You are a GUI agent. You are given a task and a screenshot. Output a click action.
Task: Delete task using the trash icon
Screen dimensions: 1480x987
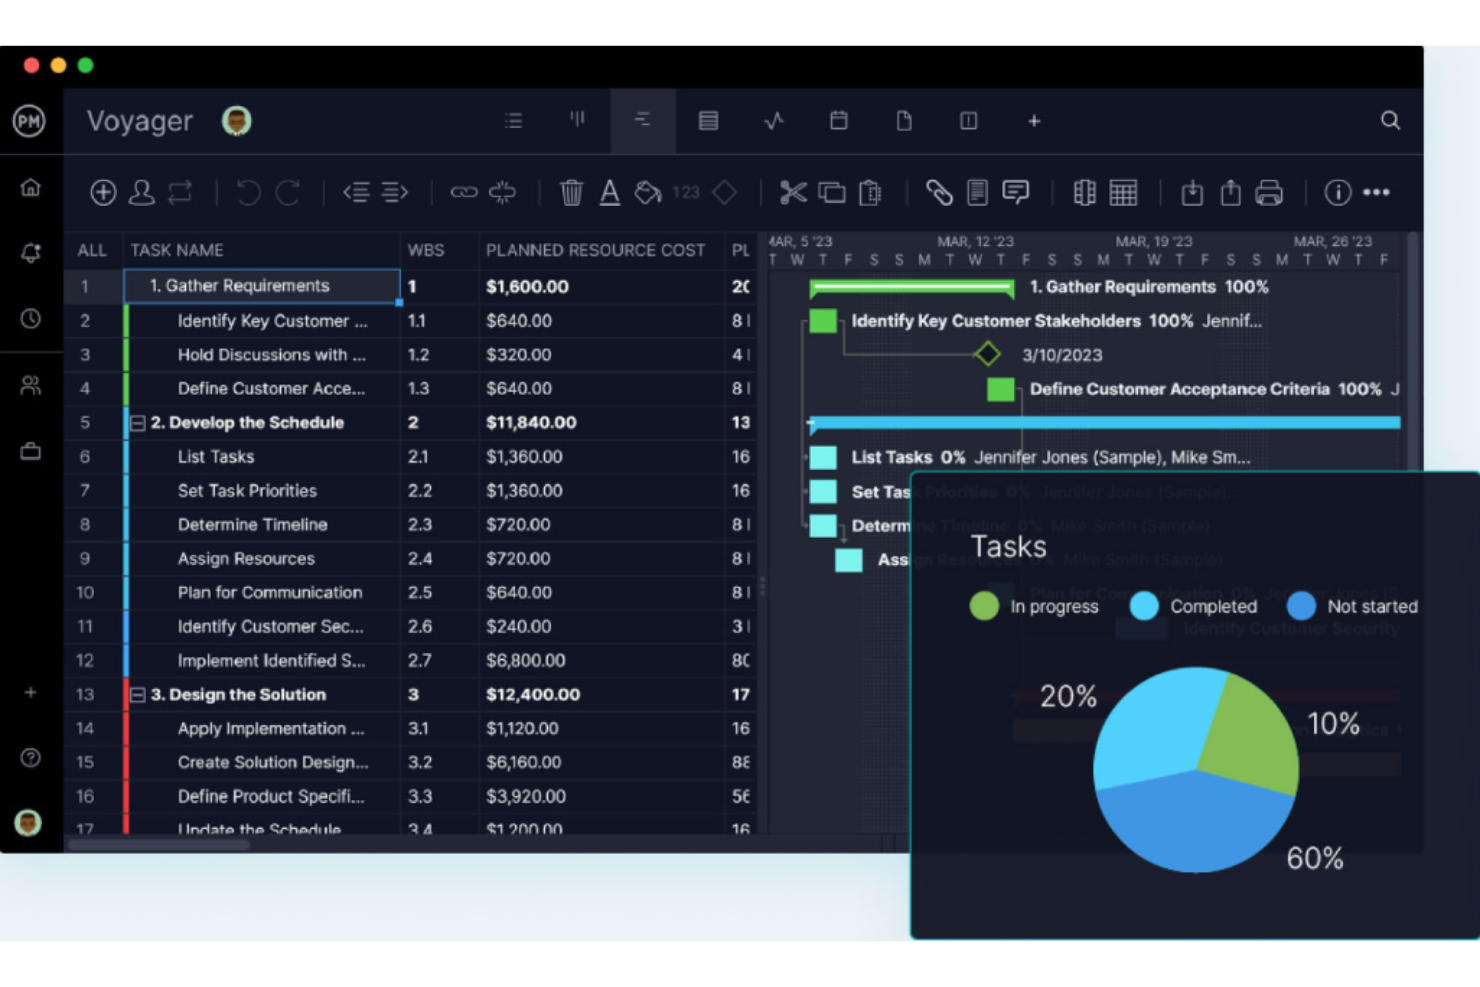click(571, 192)
